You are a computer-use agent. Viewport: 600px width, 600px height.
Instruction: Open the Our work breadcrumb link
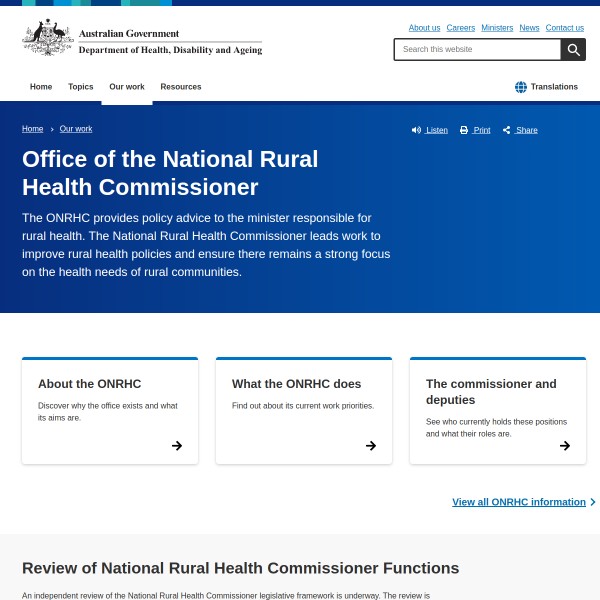pos(76,129)
